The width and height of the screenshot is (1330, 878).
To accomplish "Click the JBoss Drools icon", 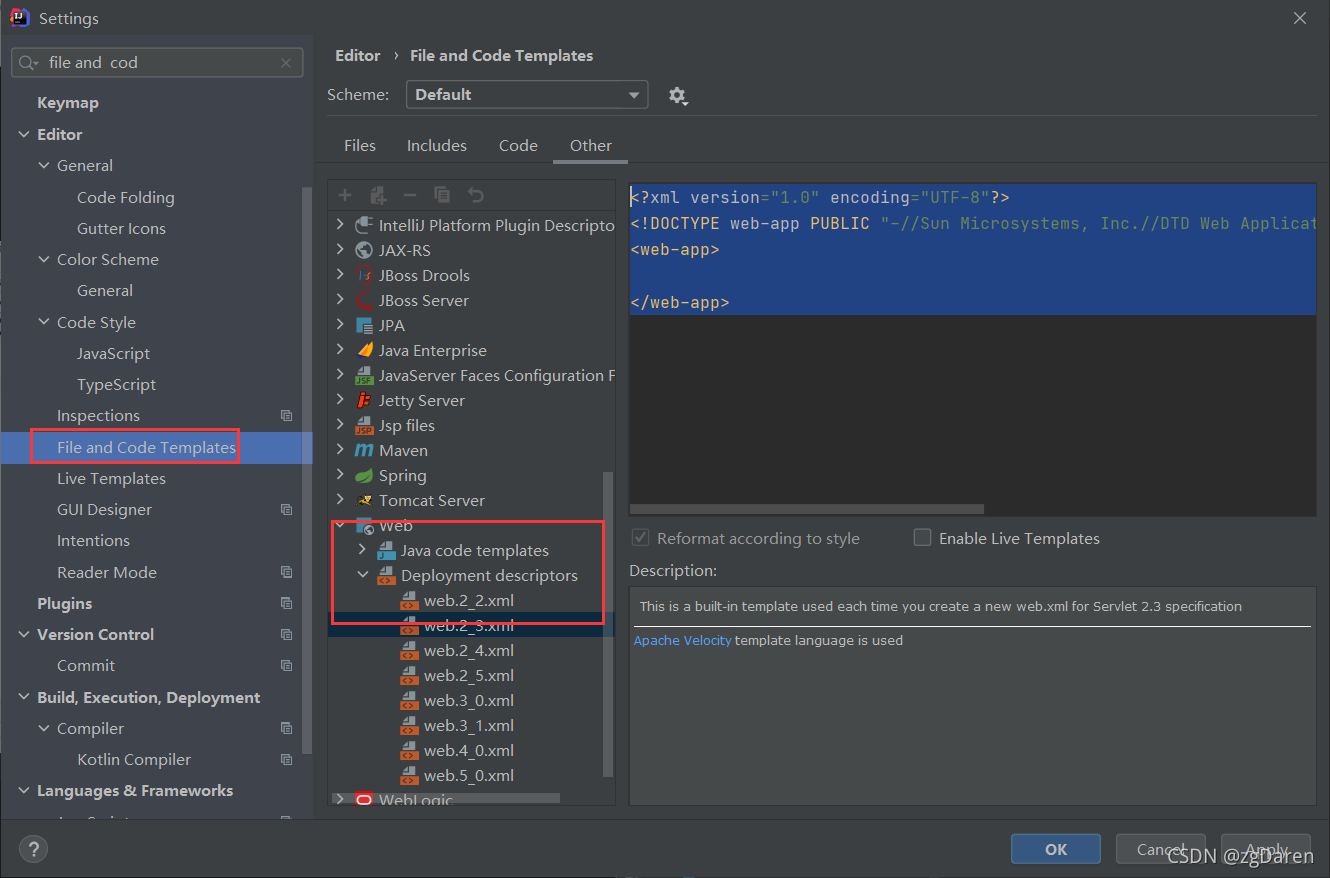I will [364, 275].
